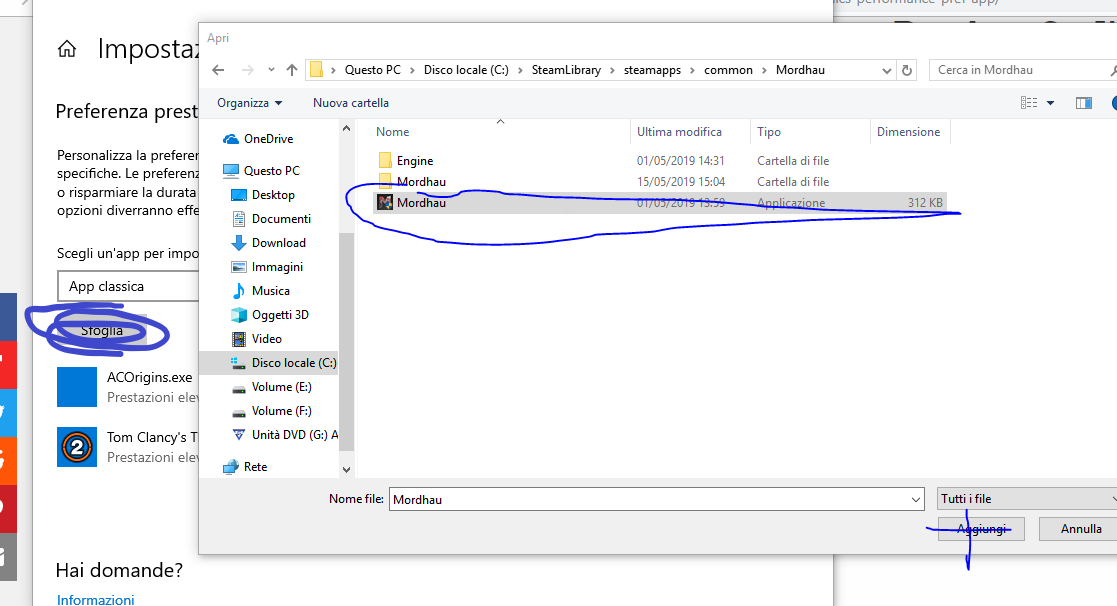This screenshot has width=1117, height=606.
Task: Select the Engine folder
Action: [x=415, y=161]
